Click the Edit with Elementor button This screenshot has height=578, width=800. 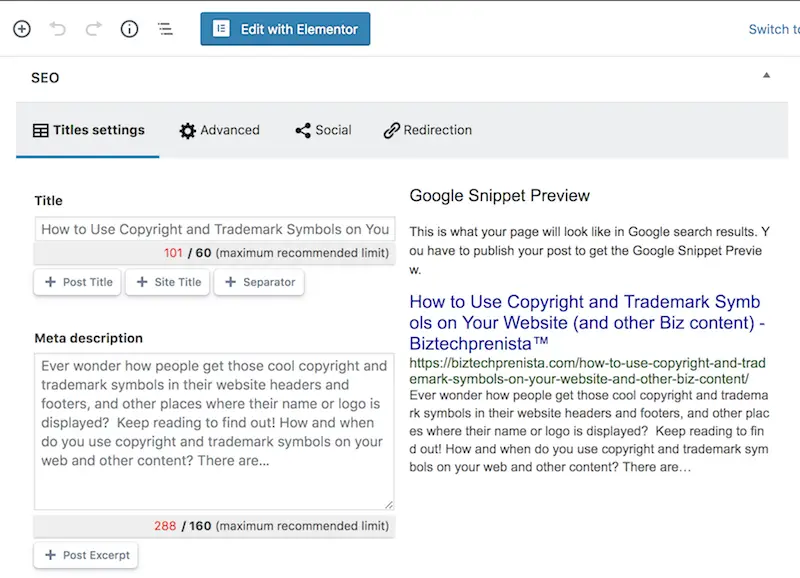click(x=285, y=29)
